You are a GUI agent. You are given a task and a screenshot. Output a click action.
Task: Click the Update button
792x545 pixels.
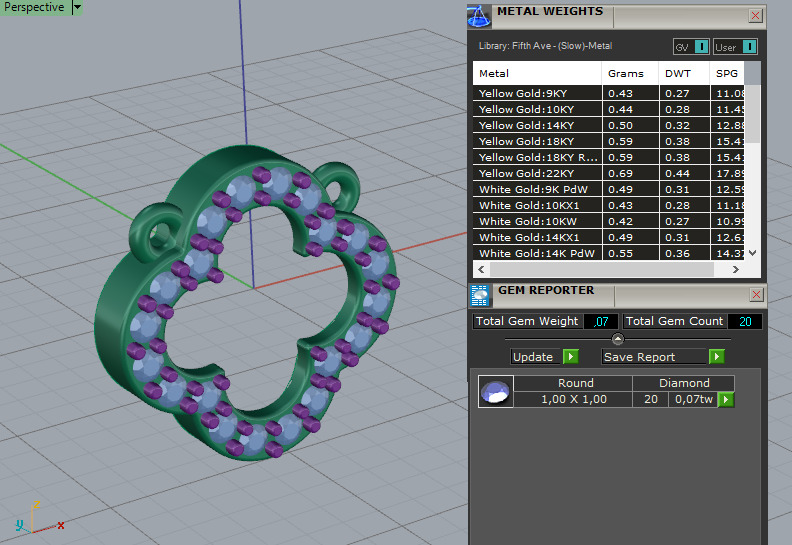(x=533, y=357)
